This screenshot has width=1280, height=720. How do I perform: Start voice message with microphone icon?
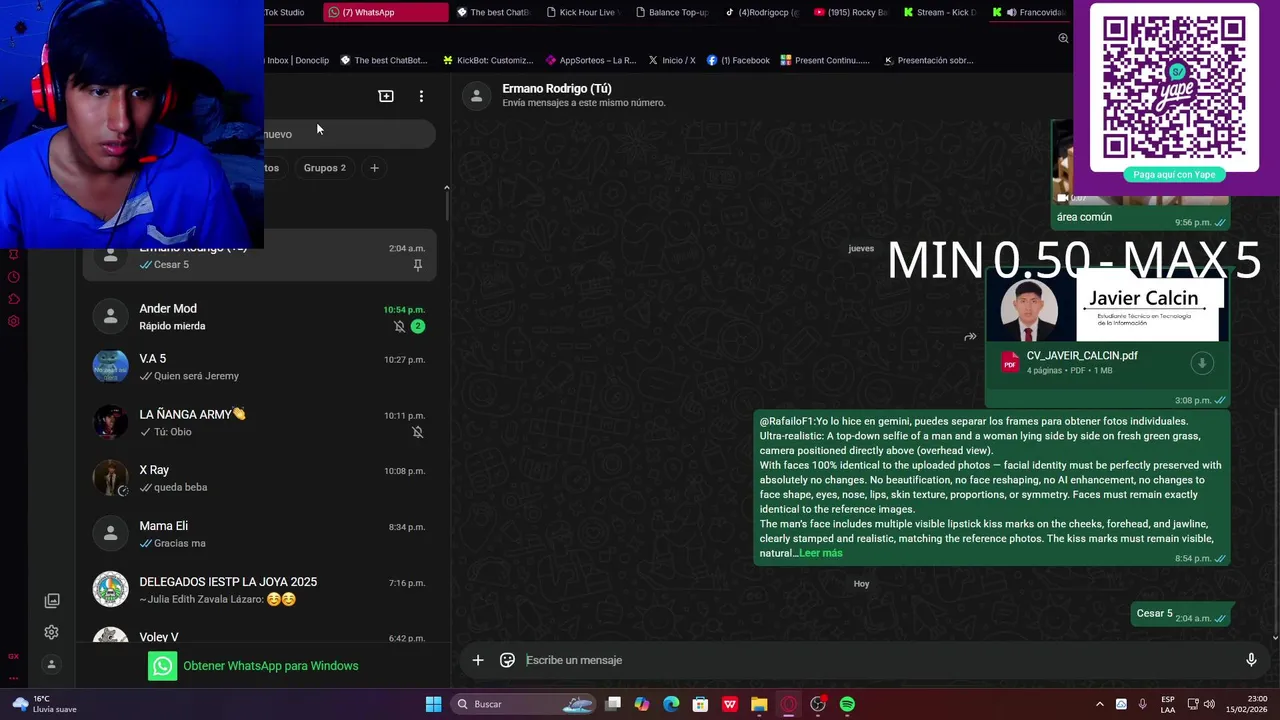(1250, 660)
